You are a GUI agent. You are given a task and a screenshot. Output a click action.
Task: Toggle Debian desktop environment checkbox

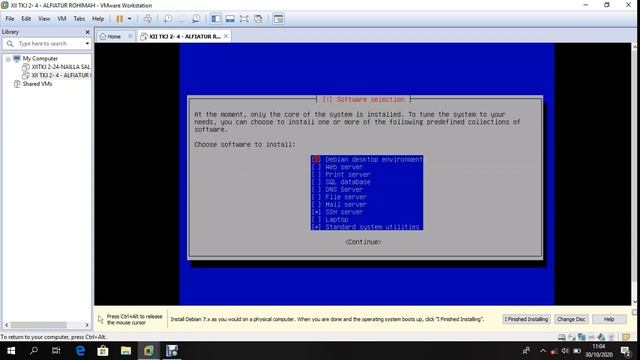coord(316,160)
